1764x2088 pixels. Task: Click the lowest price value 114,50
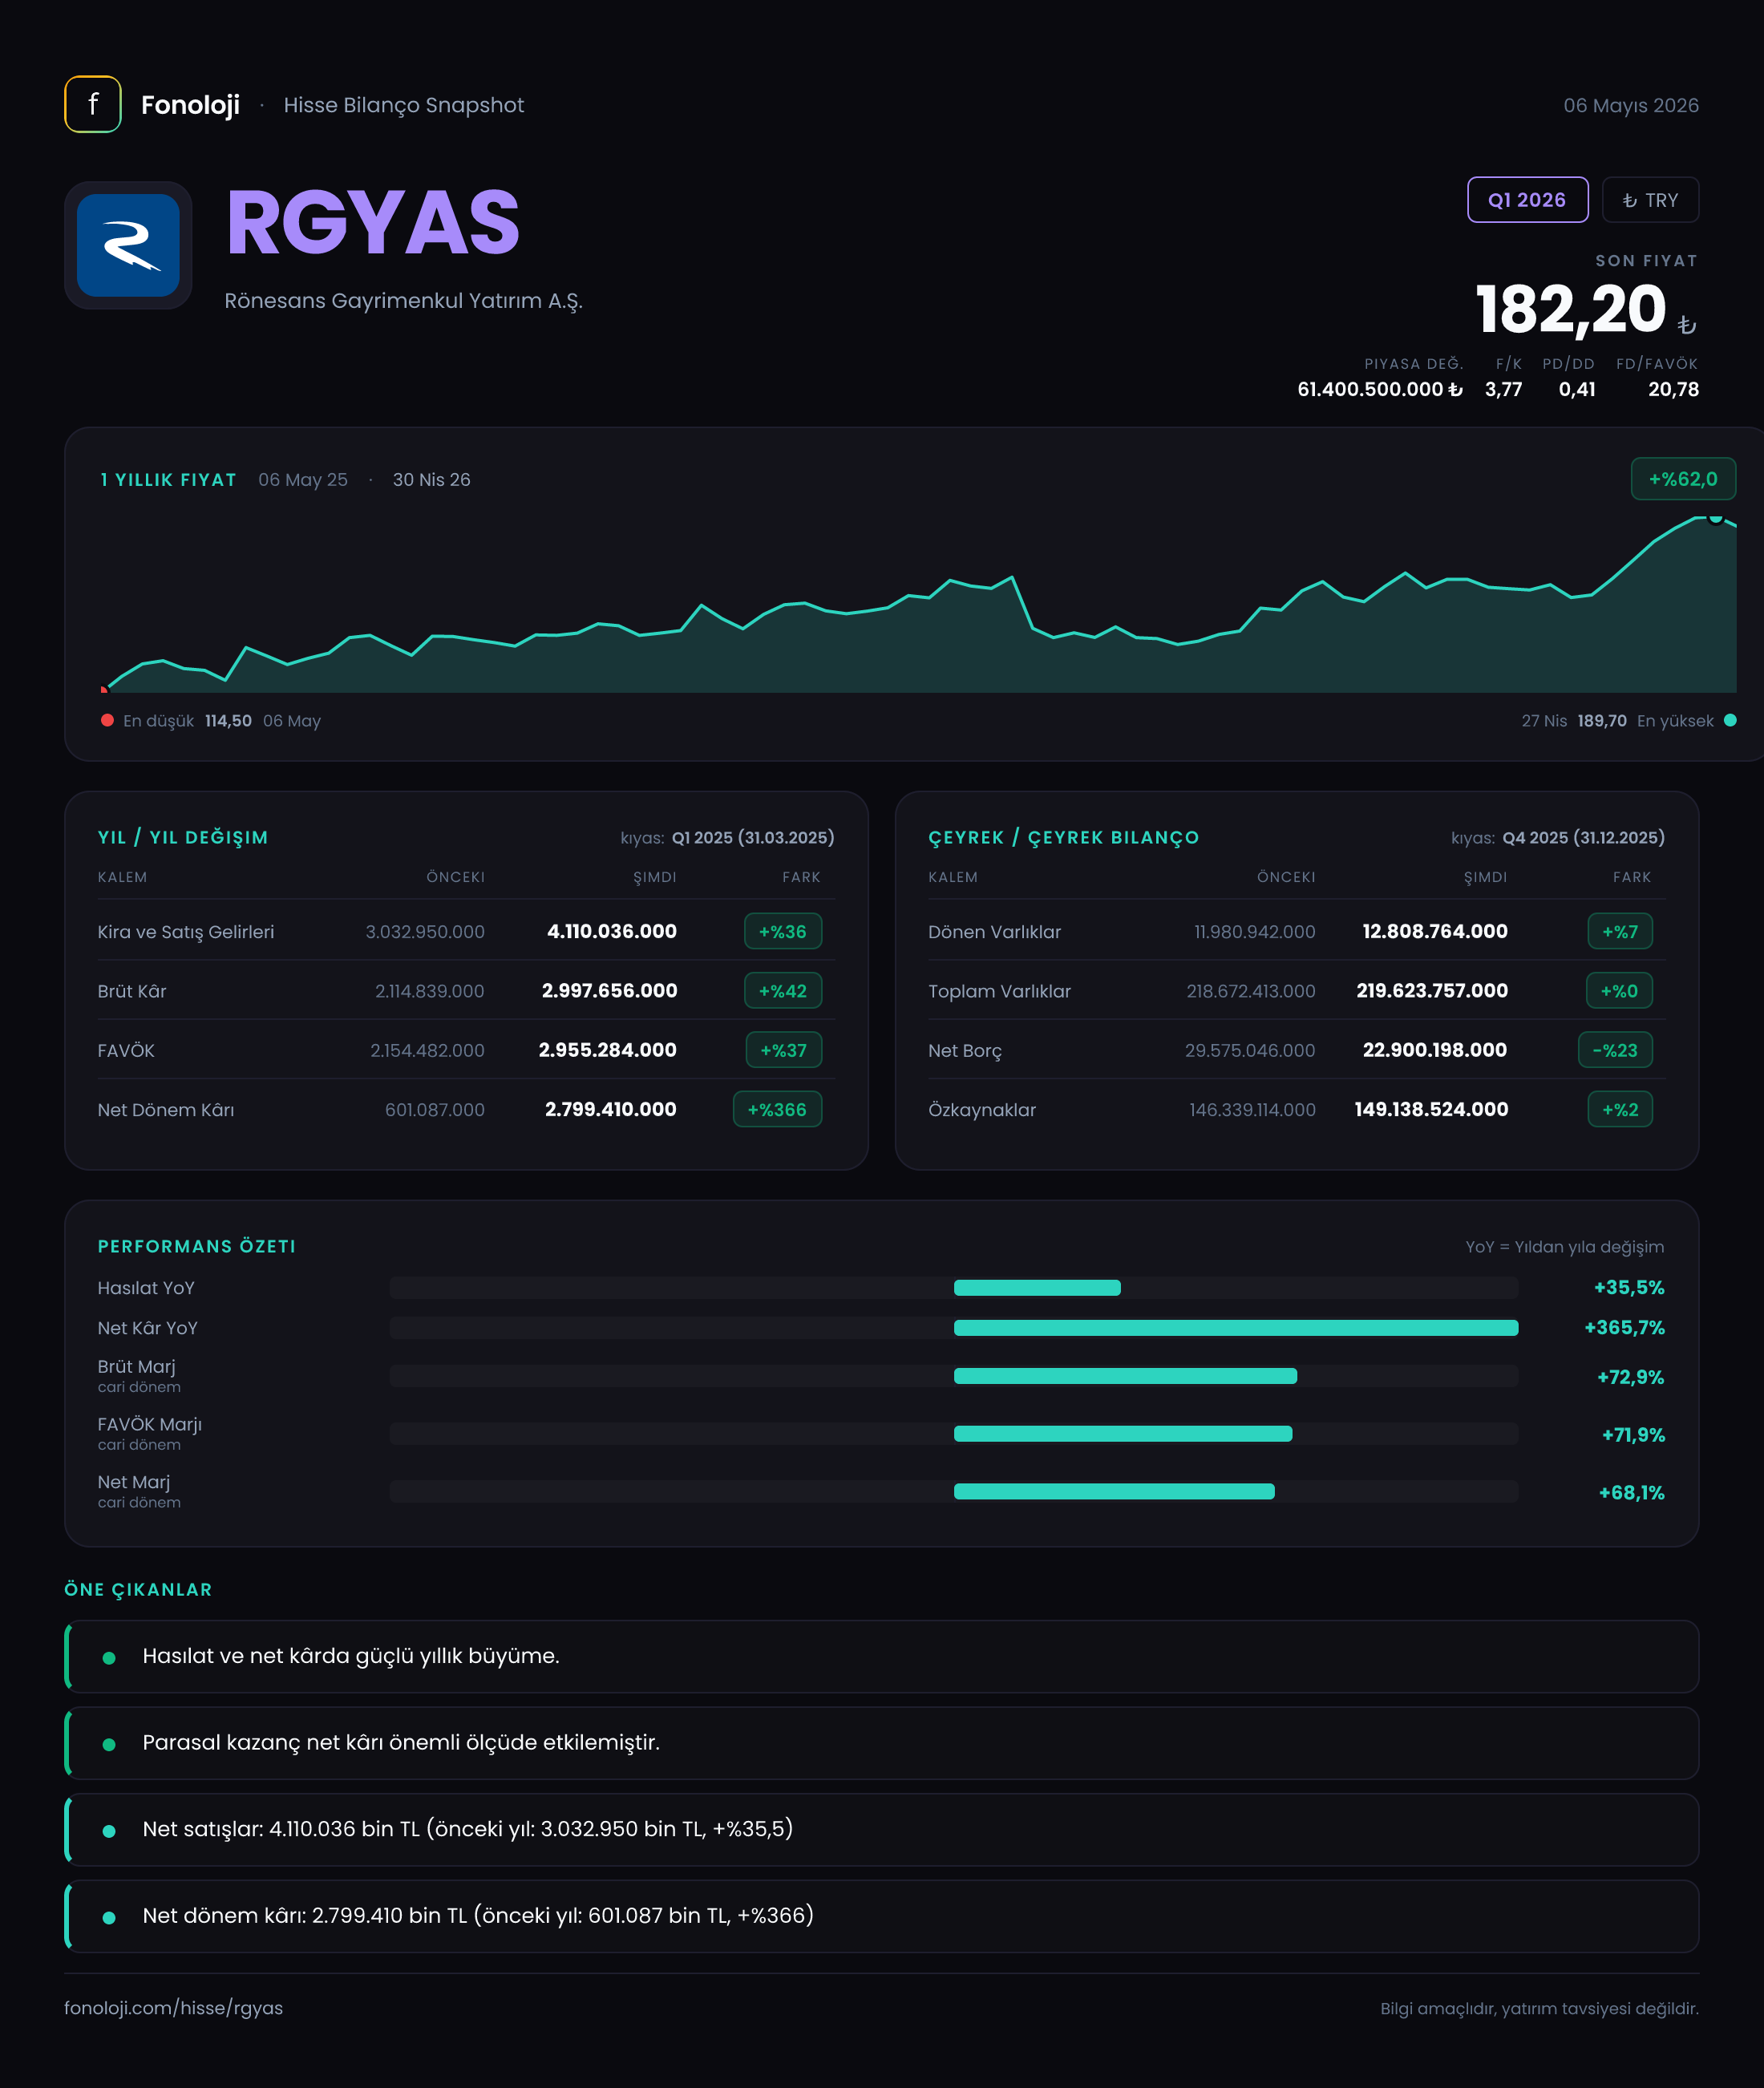pos(228,721)
